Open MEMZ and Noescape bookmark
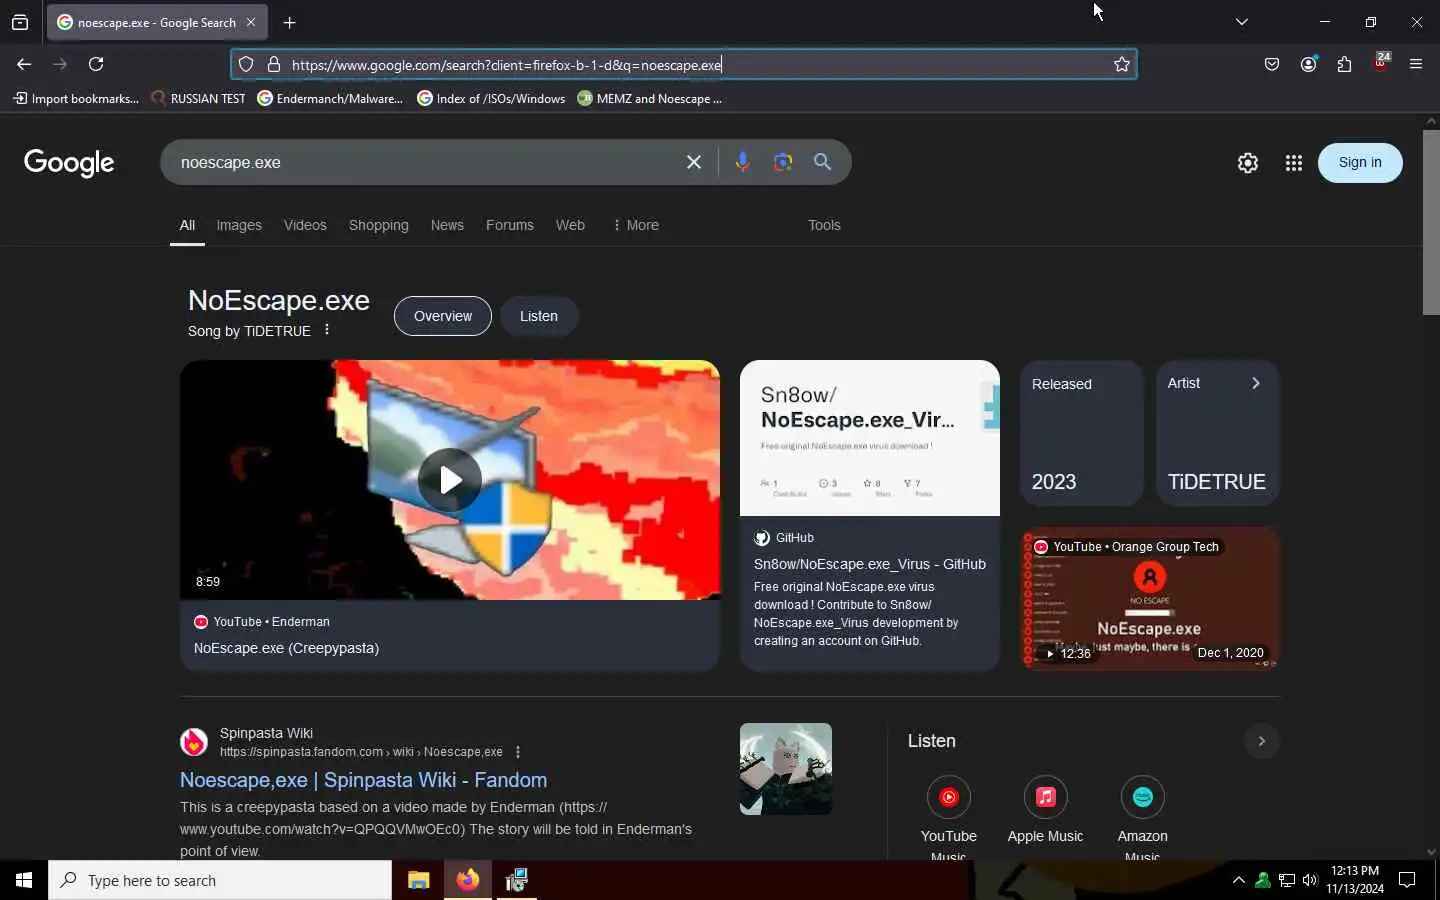Screen dimensions: 1440x900 pyautogui.click(x=650, y=98)
